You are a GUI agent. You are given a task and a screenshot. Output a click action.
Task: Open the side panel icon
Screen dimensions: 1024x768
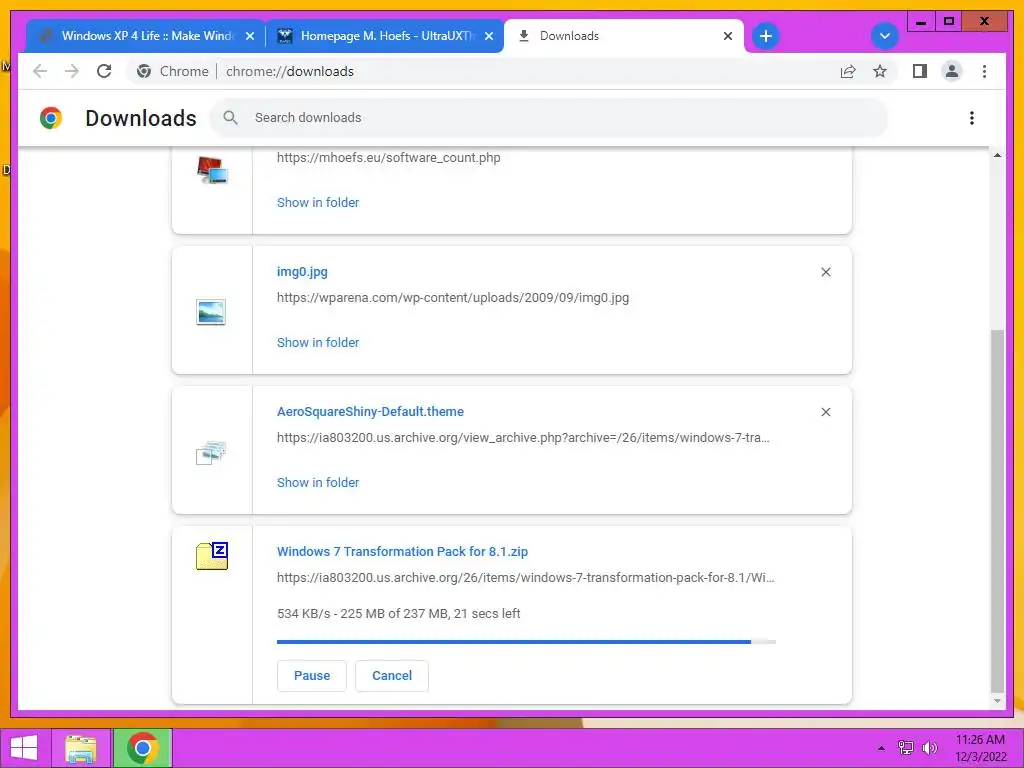[x=920, y=71]
